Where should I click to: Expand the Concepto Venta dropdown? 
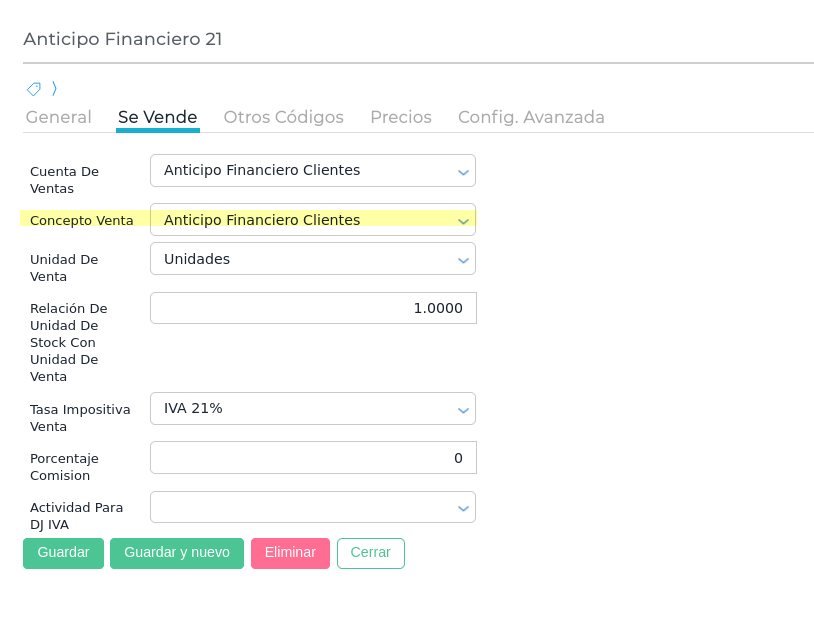pyautogui.click(x=313, y=220)
